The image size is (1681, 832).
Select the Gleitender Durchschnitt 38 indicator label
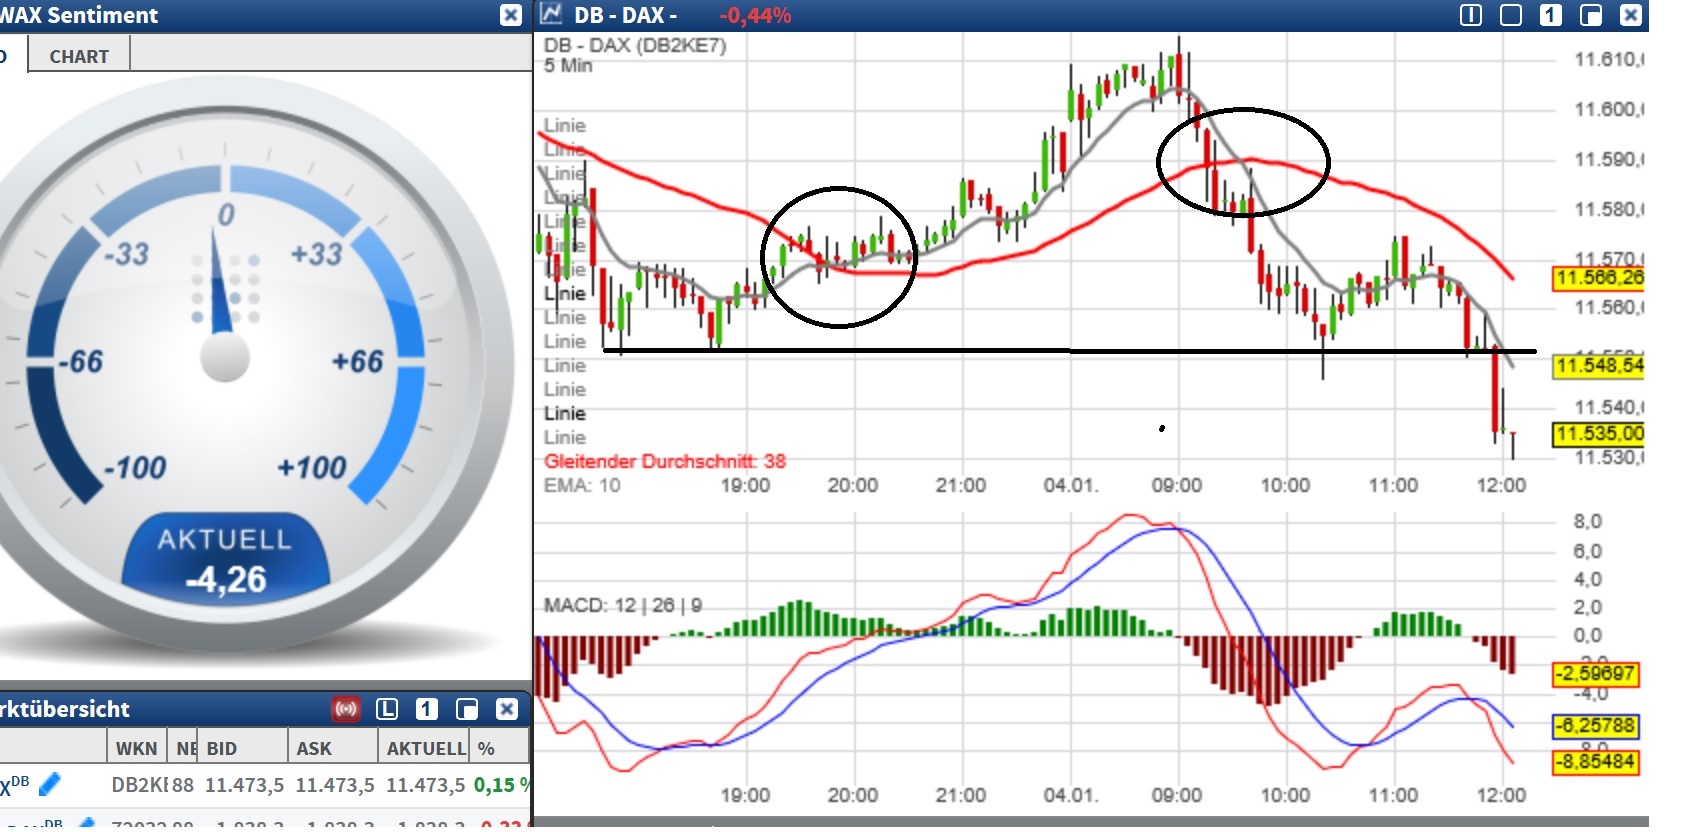[665, 461]
